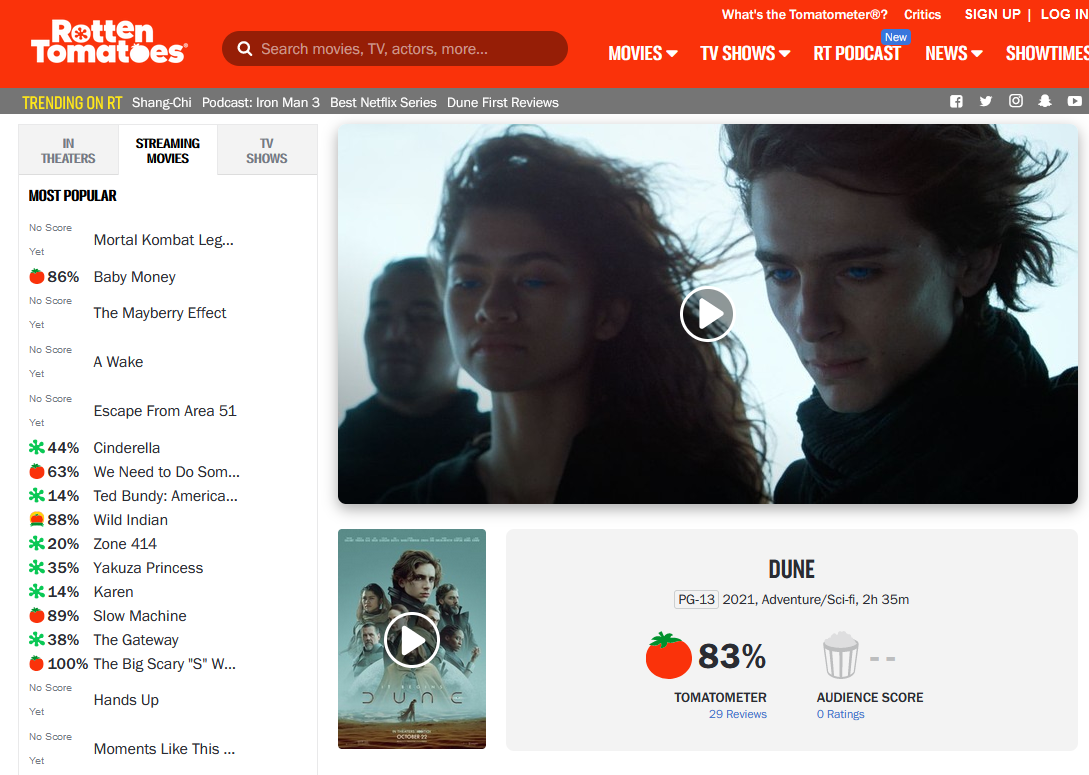
Task: Switch to the In Theaters tab
Action: click(68, 151)
